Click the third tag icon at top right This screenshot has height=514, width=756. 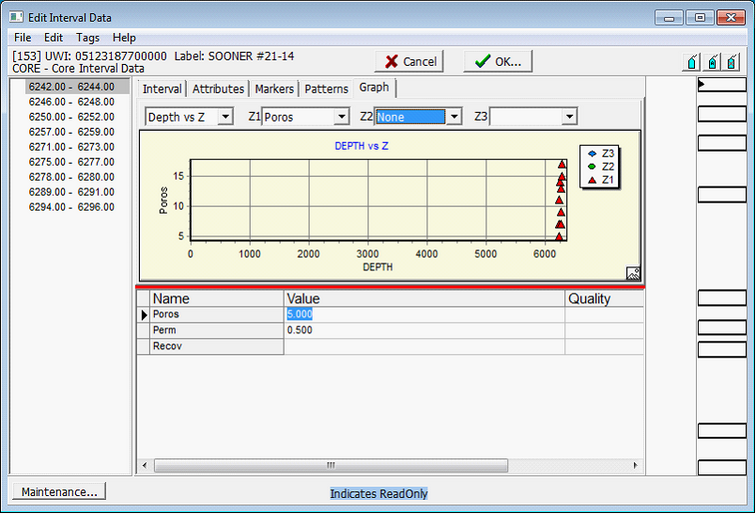tap(732, 62)
